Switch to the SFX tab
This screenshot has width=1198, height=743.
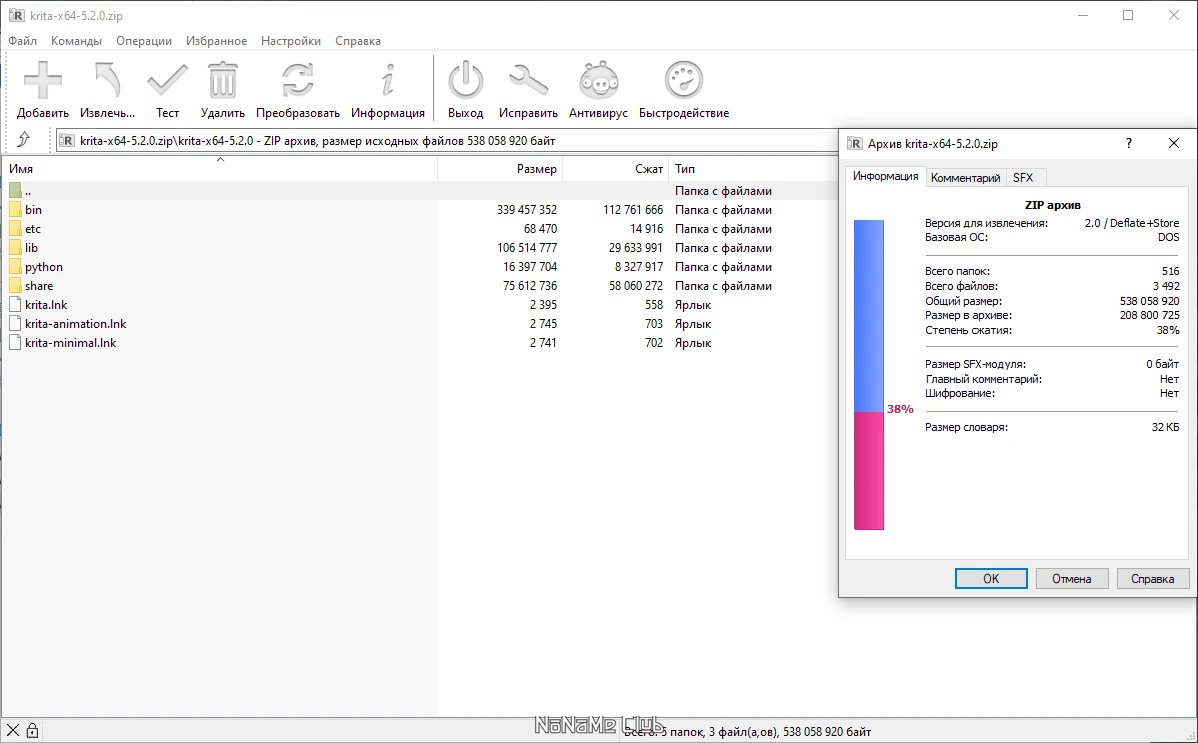(x=1023, y=178)
